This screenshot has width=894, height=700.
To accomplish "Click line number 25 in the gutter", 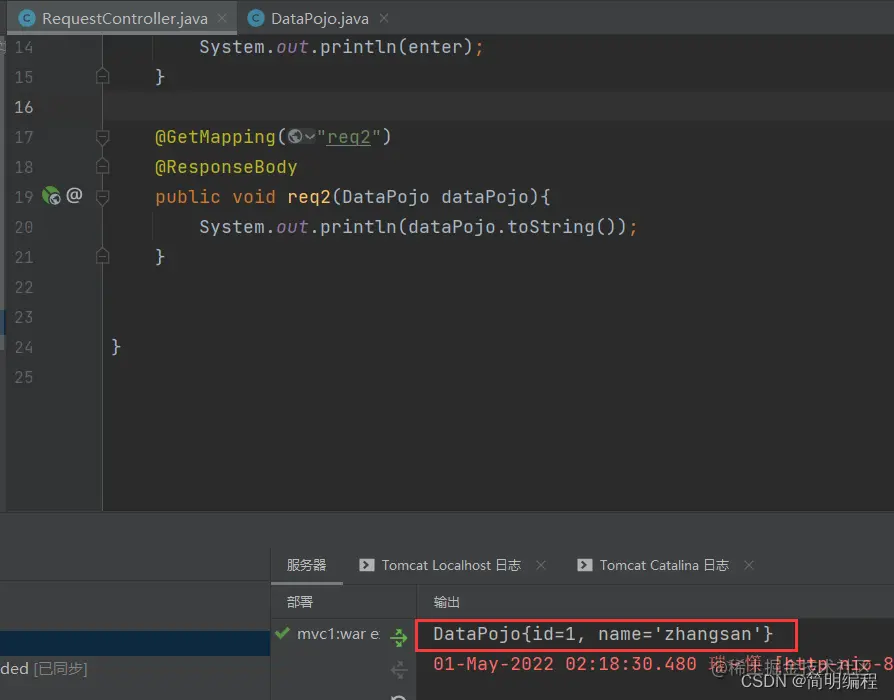I will click(x=23, y=377).
